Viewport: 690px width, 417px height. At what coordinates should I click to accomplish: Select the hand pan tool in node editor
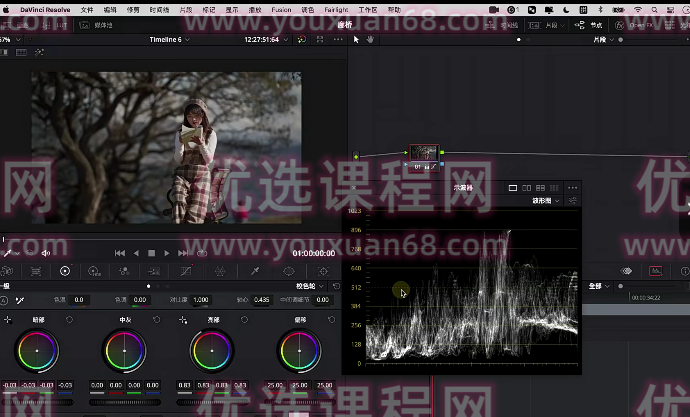pyautogui.click(x=370, y=40)
